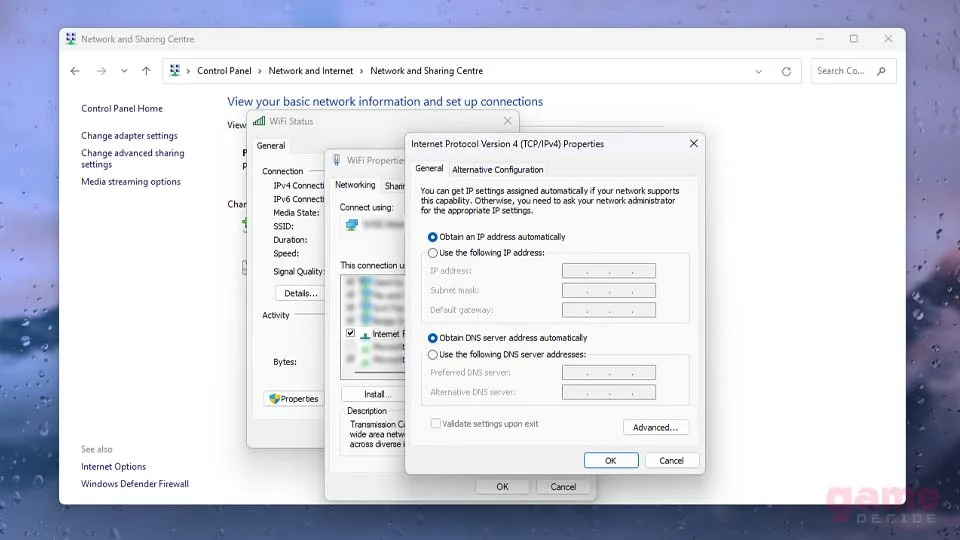960x540 pixels.
Task: Click Internet Protocol network item icon
Action: [x=365, y=335]
